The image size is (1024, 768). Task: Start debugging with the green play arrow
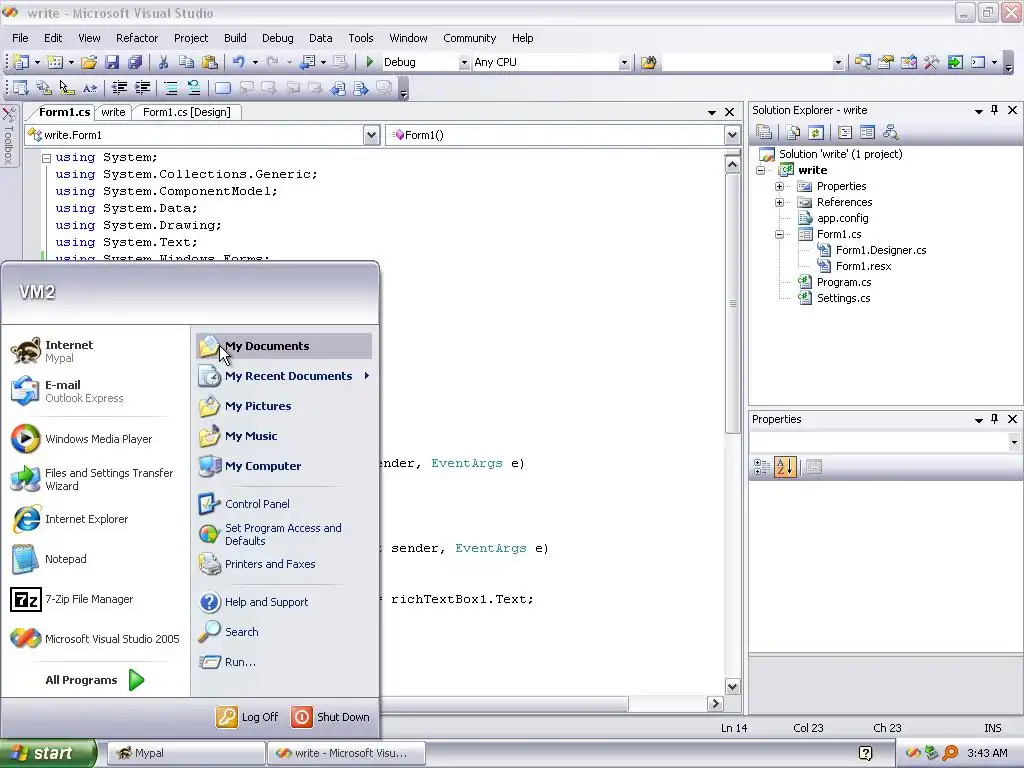(370, 62)
